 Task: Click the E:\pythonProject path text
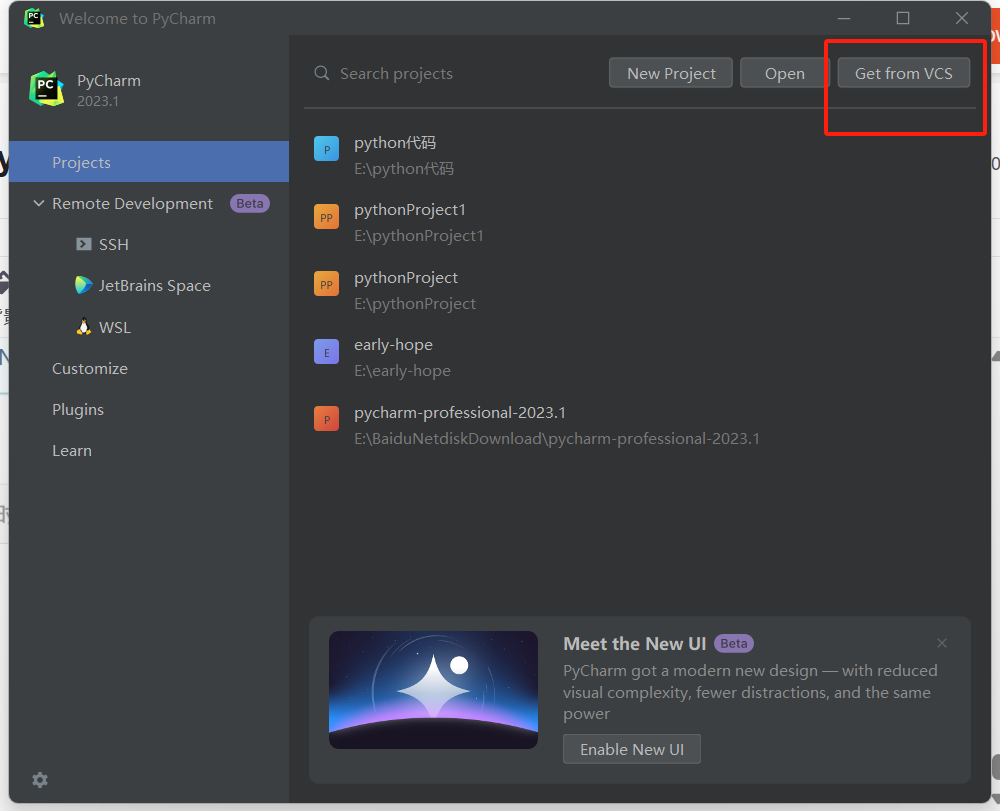tap(415, 303)
